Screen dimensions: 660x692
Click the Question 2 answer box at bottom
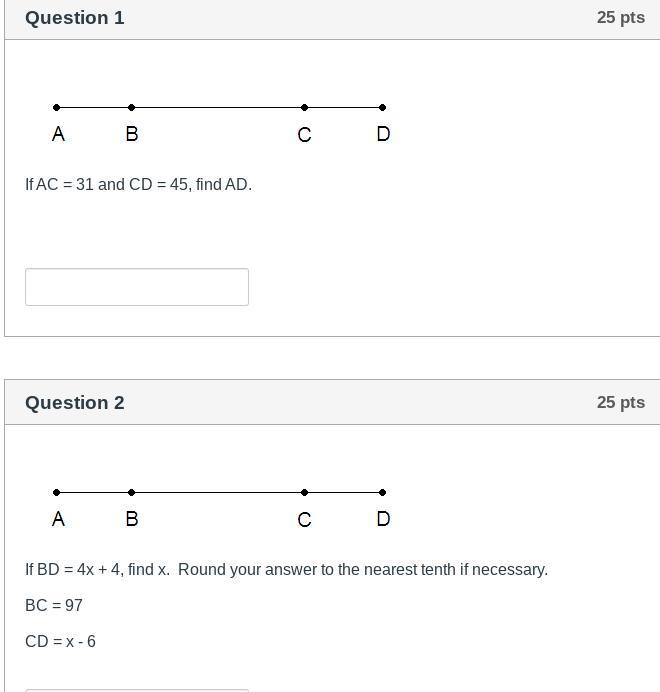coord(136,689)
